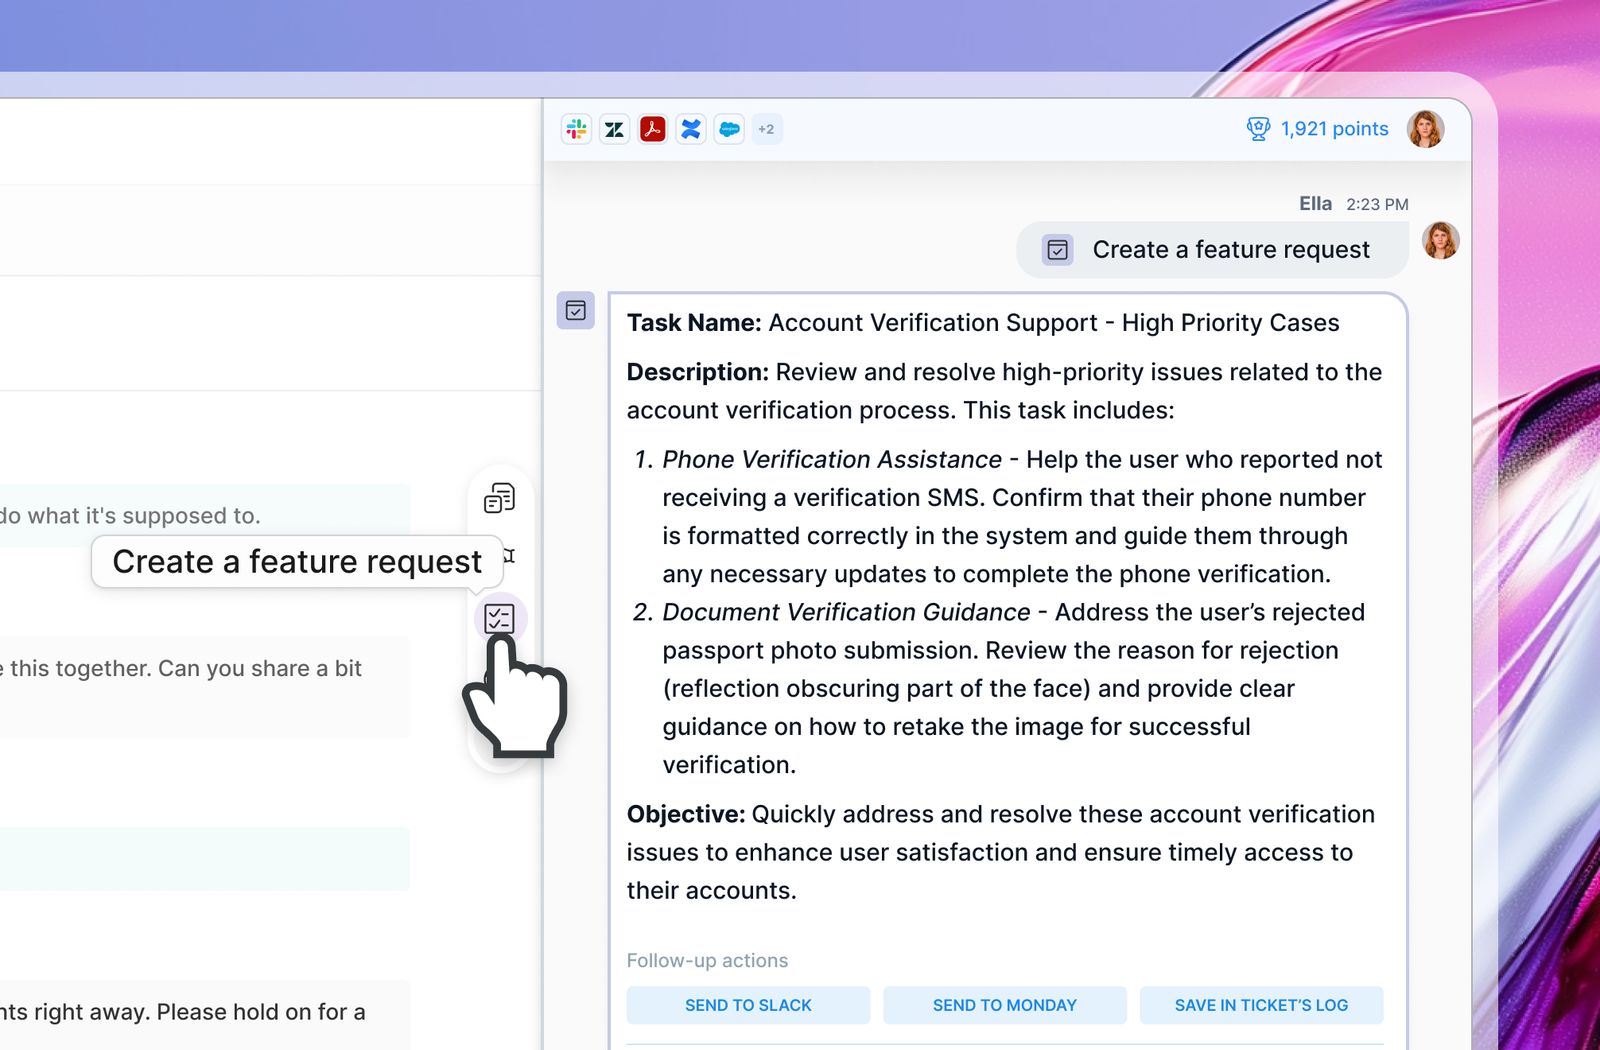Toggle the checkmark icon on Ella's message bubble
Screen dimensions: 1600x1050
1056,249
